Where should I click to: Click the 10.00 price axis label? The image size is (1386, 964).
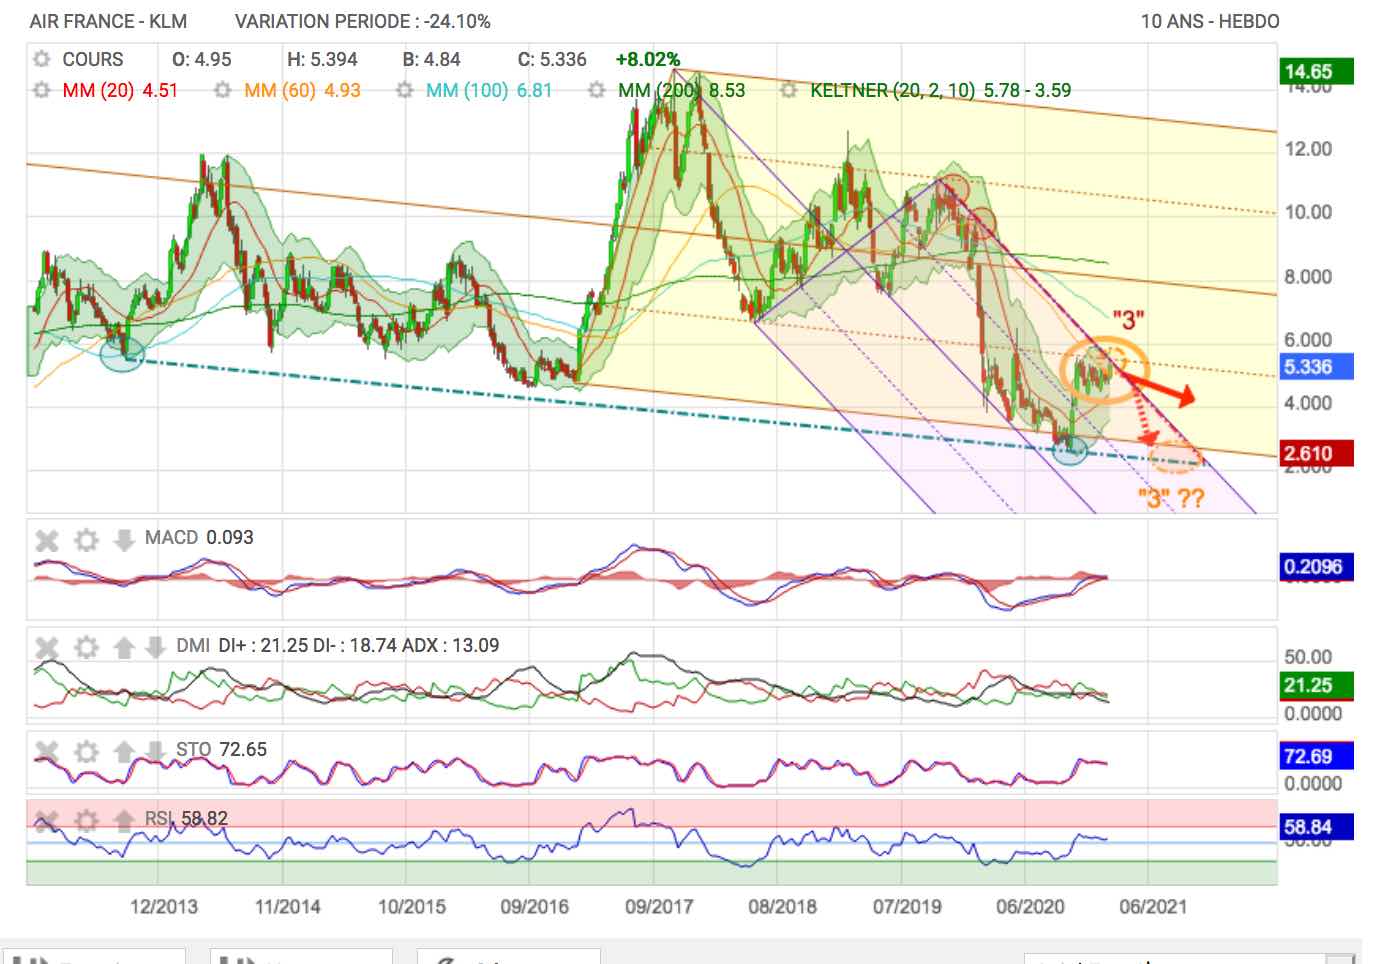click(x=1308, y=212)
